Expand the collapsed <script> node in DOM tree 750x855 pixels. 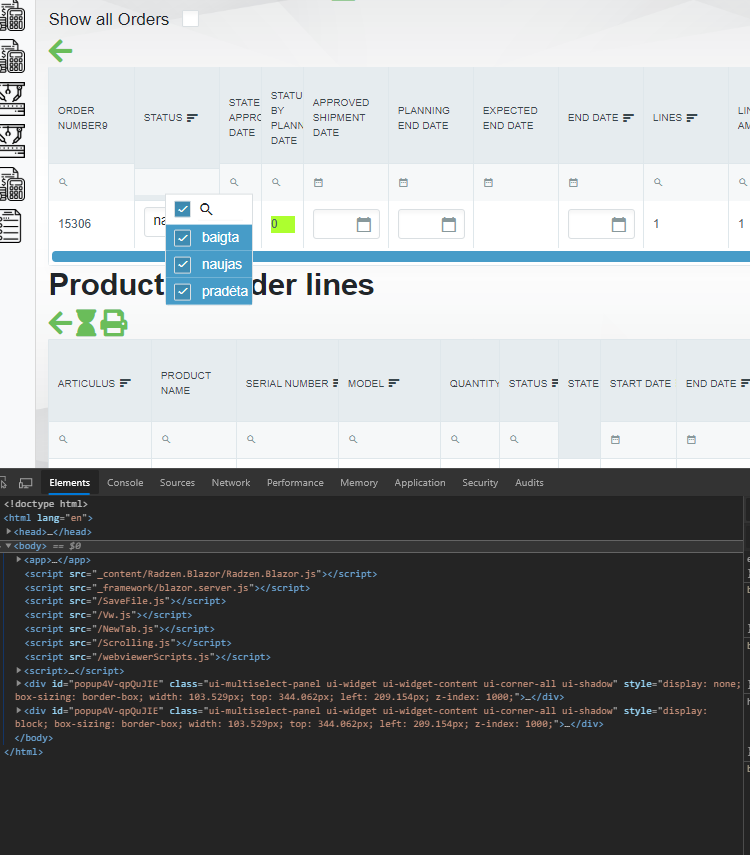[20, 670]
